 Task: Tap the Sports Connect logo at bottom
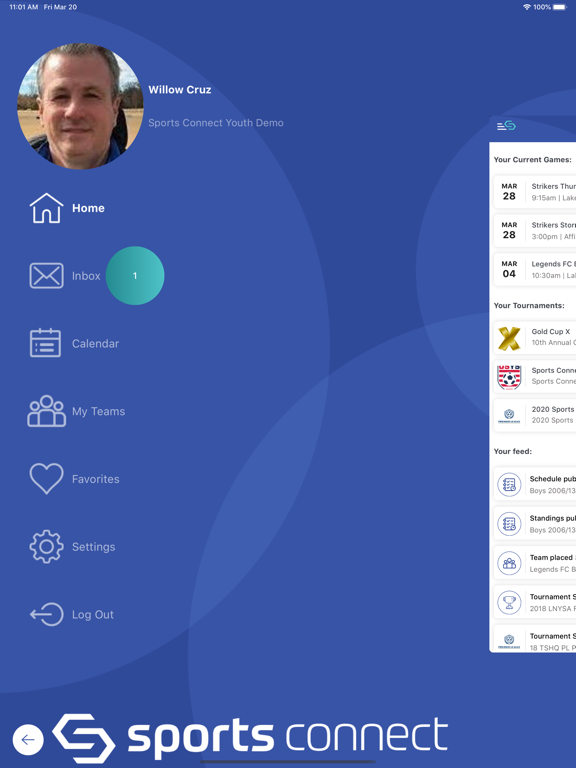click(250, 737)
